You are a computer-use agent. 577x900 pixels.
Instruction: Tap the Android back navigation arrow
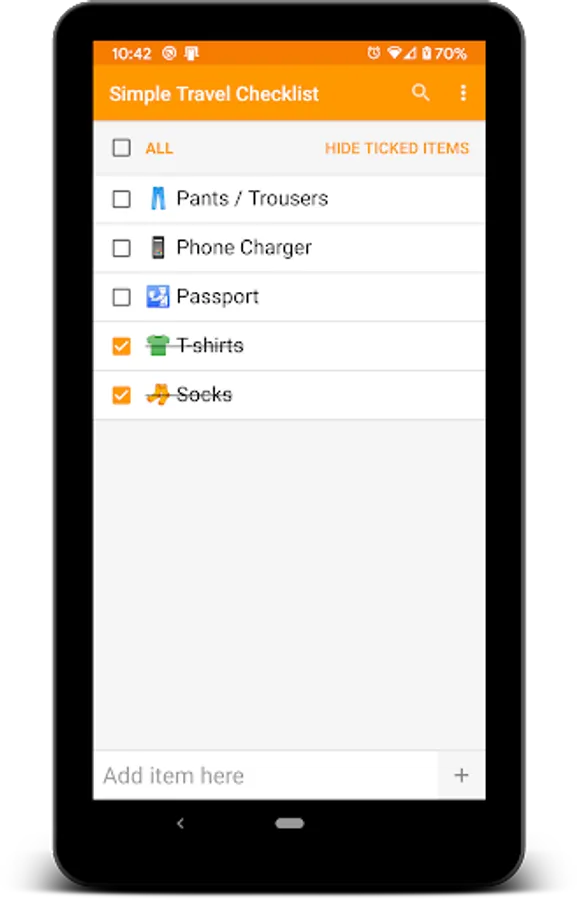[180, 823]
